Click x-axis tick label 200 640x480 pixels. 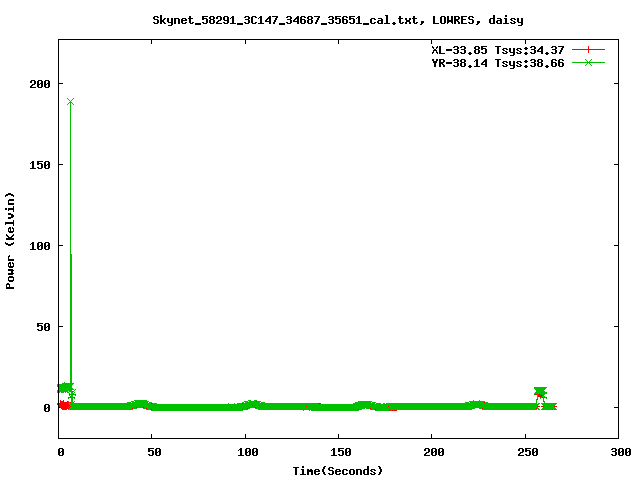[x=434, y=452]
